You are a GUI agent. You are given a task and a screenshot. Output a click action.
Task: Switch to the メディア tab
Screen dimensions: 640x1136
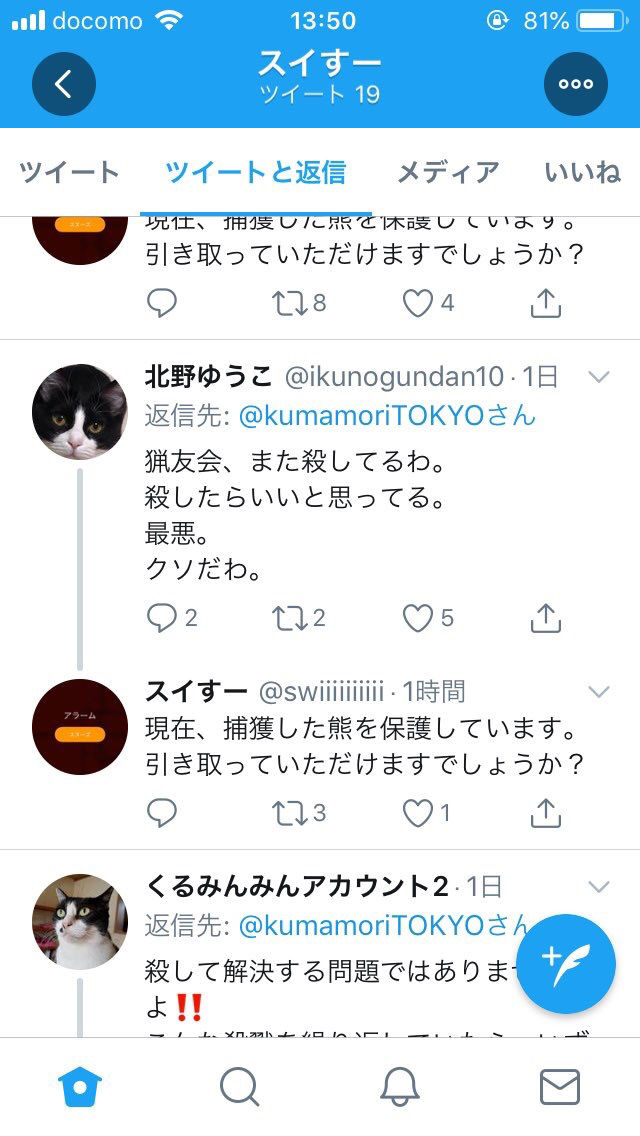[448, 172]
